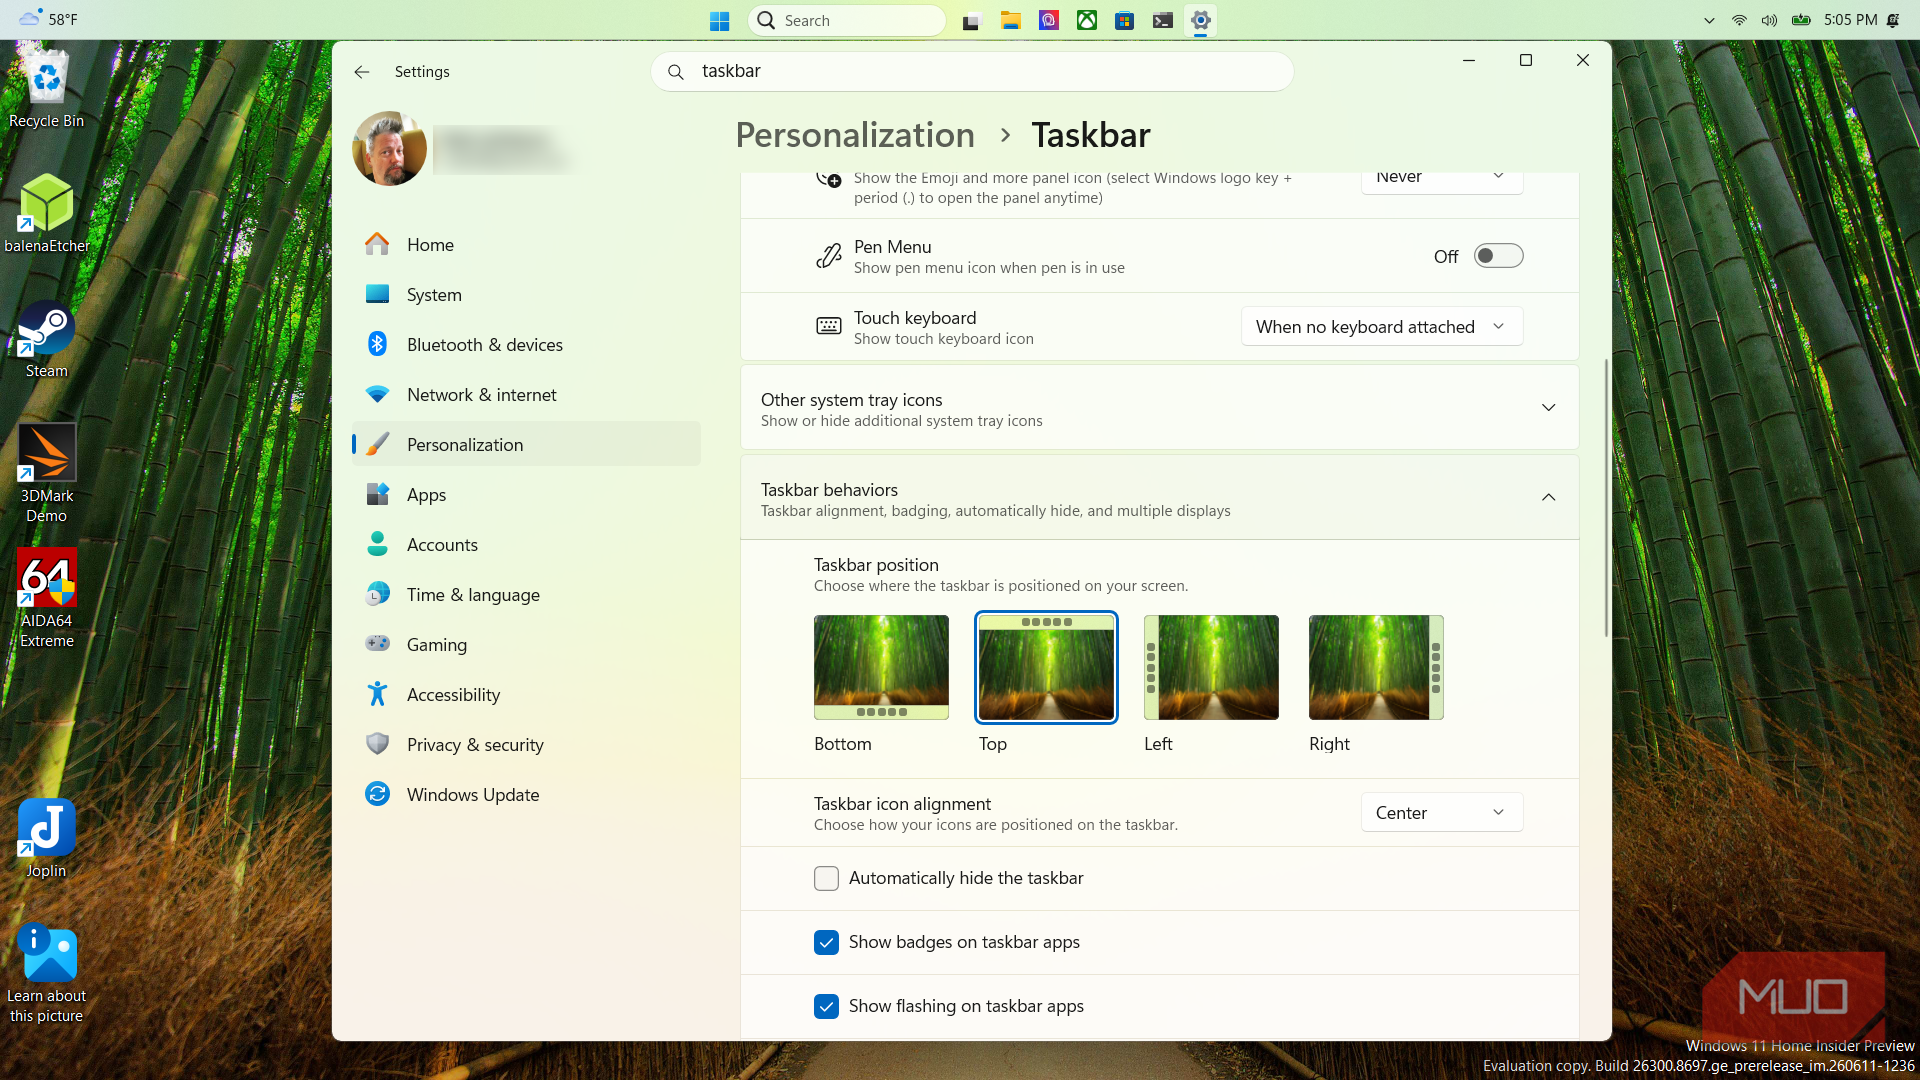1920x1080 pixels.
Task: Select 3DMark Demo desktop shortcut
Action: click(x=47, y=473)
